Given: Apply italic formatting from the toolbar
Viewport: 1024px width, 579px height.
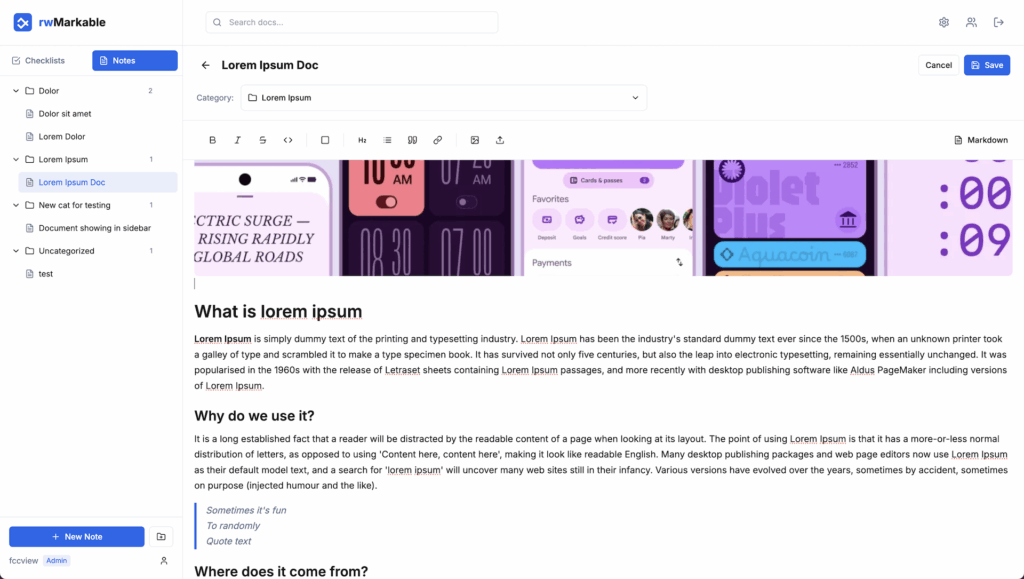Looking at the screenshot, I should (x=237, y=140).
